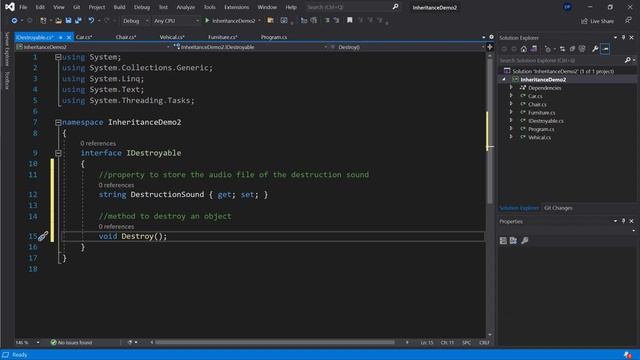Expand Dependencies node in Solution Explorer
Viewport: 640px width, 360px height.
[x=511, y=88]
